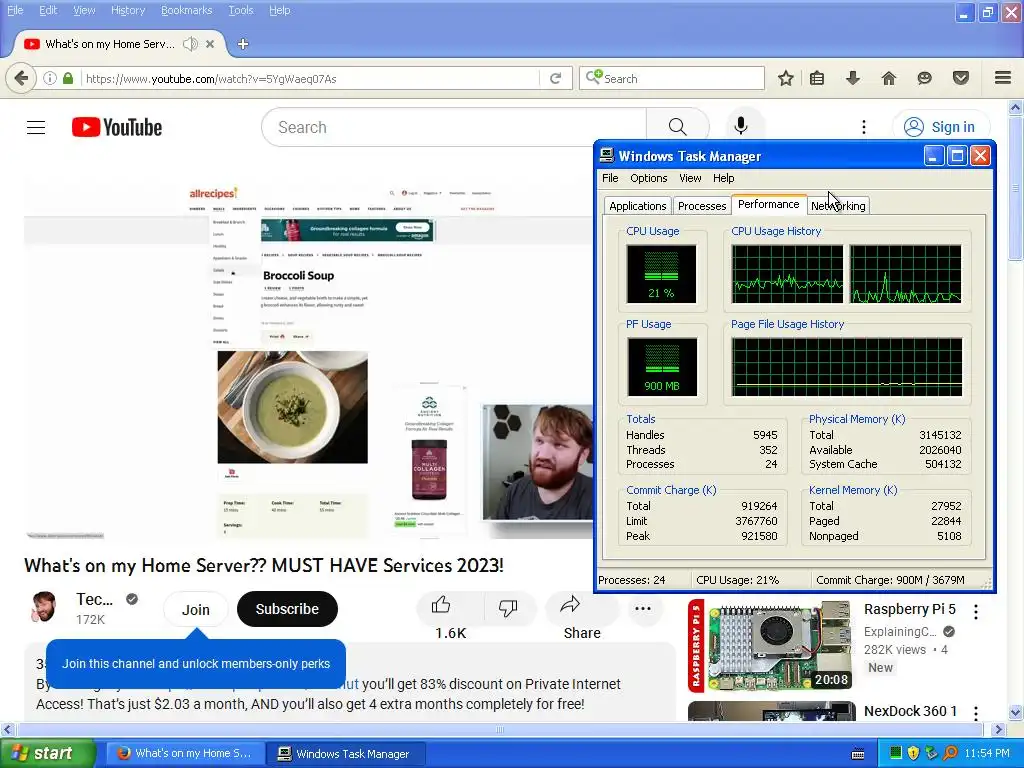Click the Sign in button
The image size is (1024, 768).
tap(941, 127)
